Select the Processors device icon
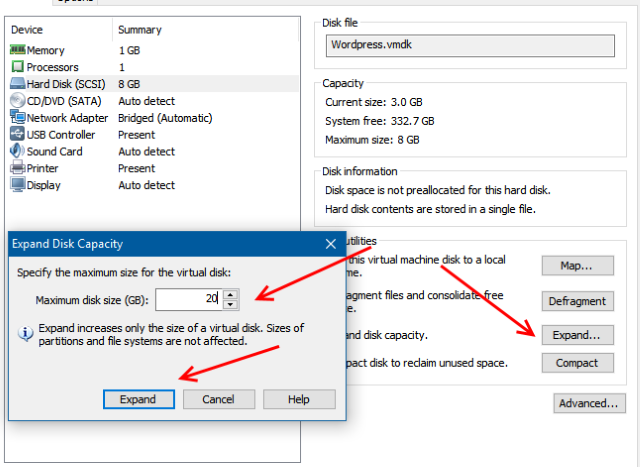The image size is (640, 467). pos(17,67)
